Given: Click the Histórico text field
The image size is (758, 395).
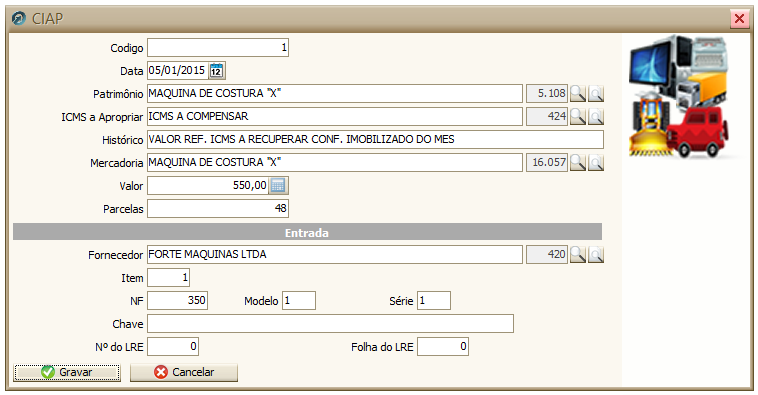Looking at the screenshot, I should click(376, 139).
